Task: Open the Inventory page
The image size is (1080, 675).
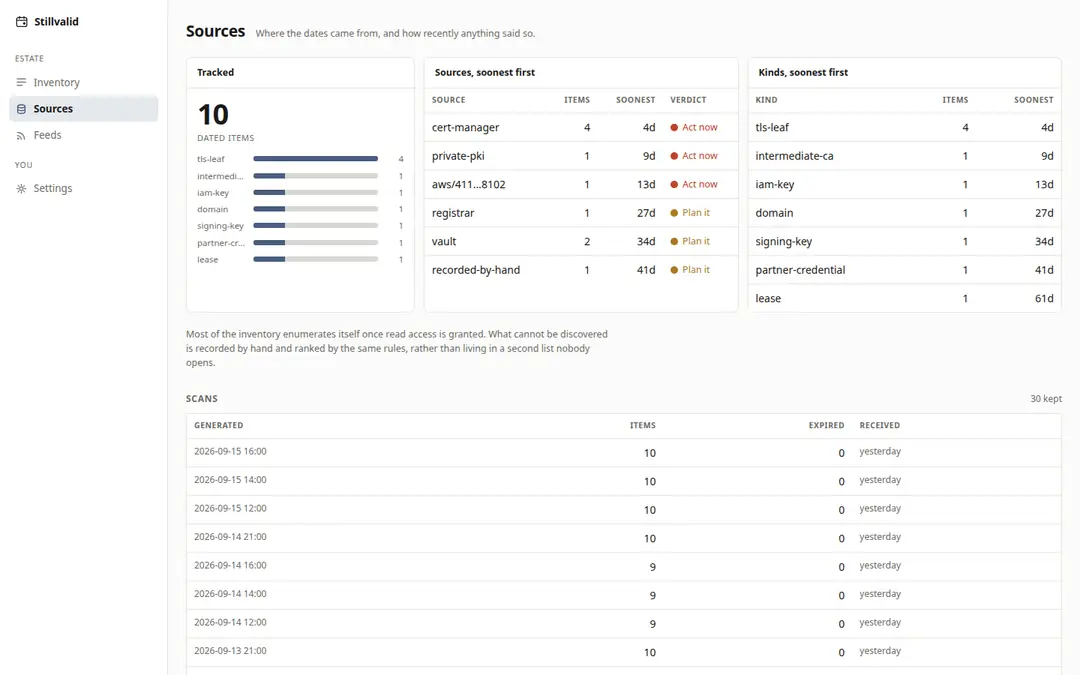Action: point(83,83)
